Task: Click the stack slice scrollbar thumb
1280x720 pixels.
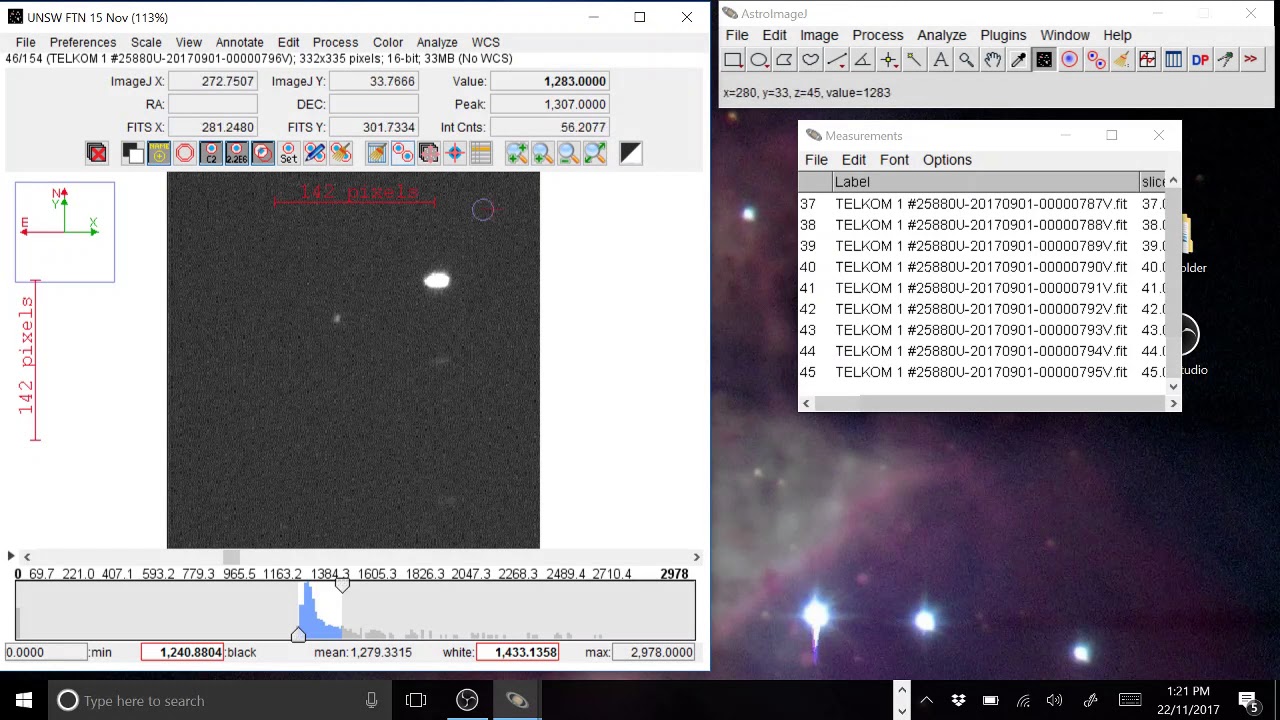Action: [x=231, y=557]
